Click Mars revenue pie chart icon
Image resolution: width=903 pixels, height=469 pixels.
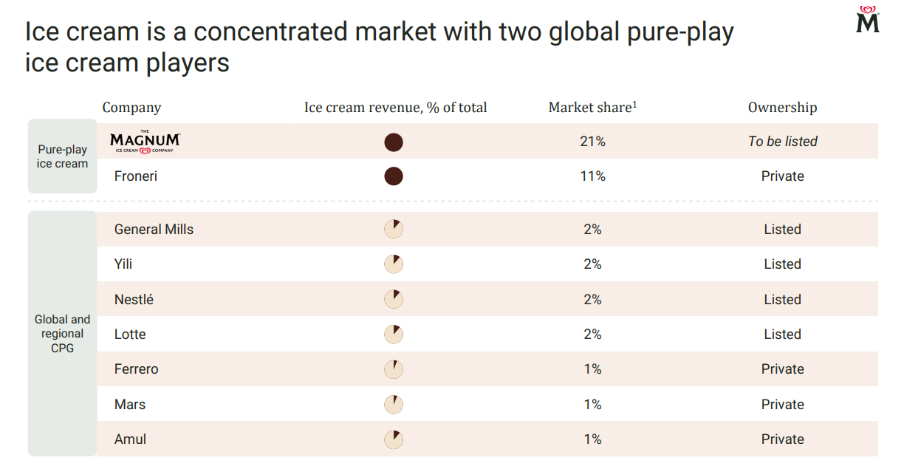tap(393, 404)
